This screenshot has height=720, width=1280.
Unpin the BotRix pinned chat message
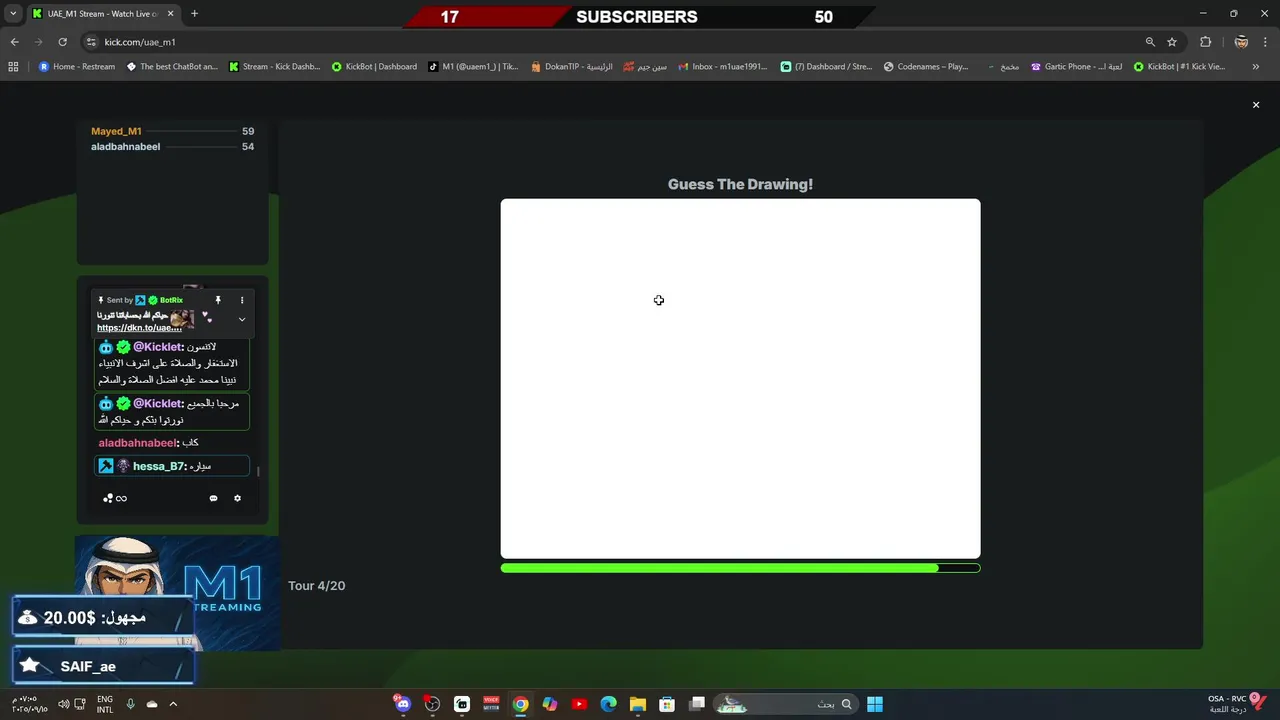[218, 300]
